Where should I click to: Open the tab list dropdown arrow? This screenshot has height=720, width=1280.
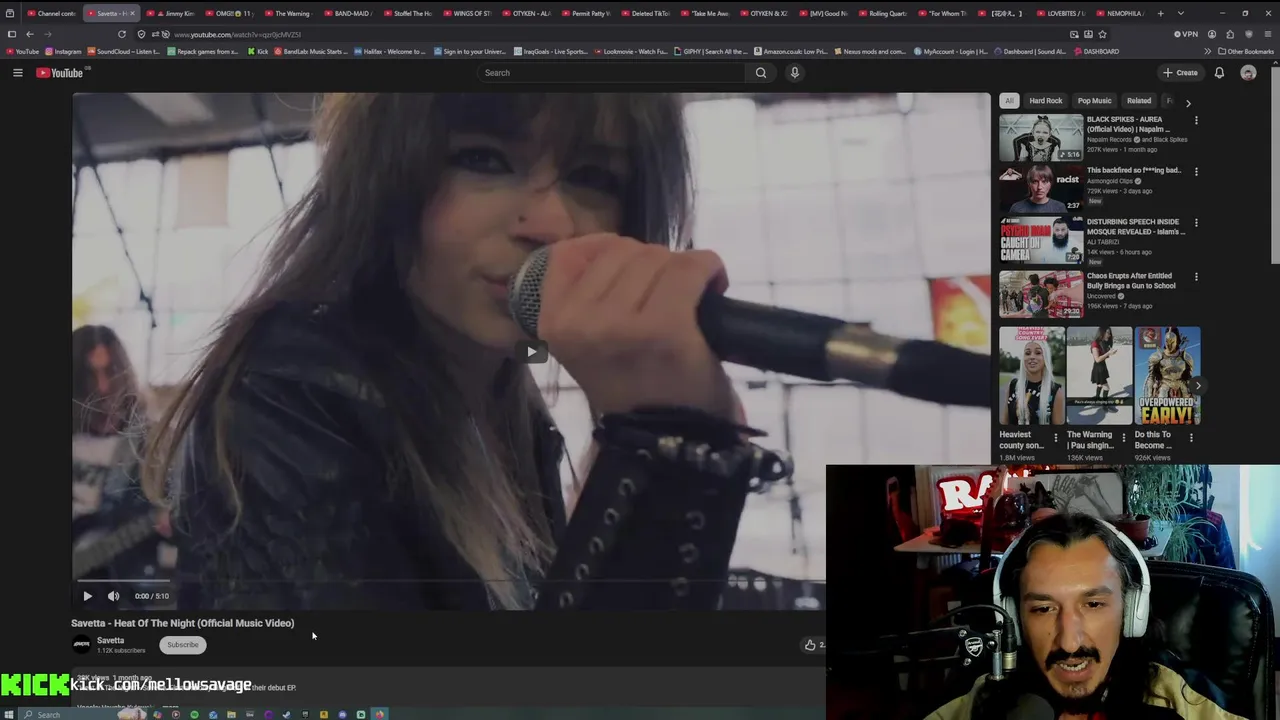1181,13
